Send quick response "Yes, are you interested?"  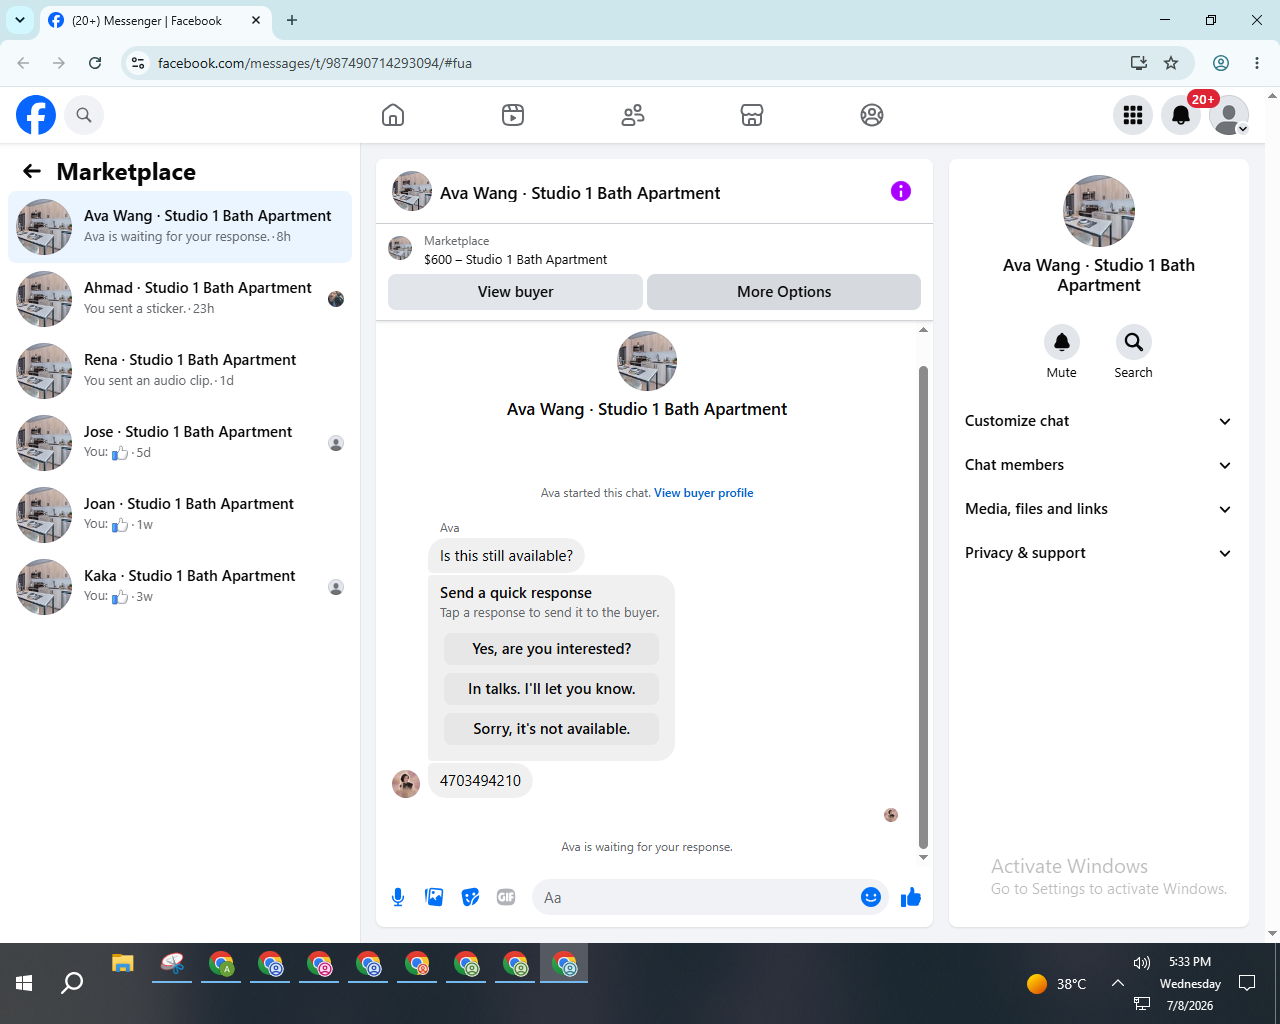click(552, 649)
